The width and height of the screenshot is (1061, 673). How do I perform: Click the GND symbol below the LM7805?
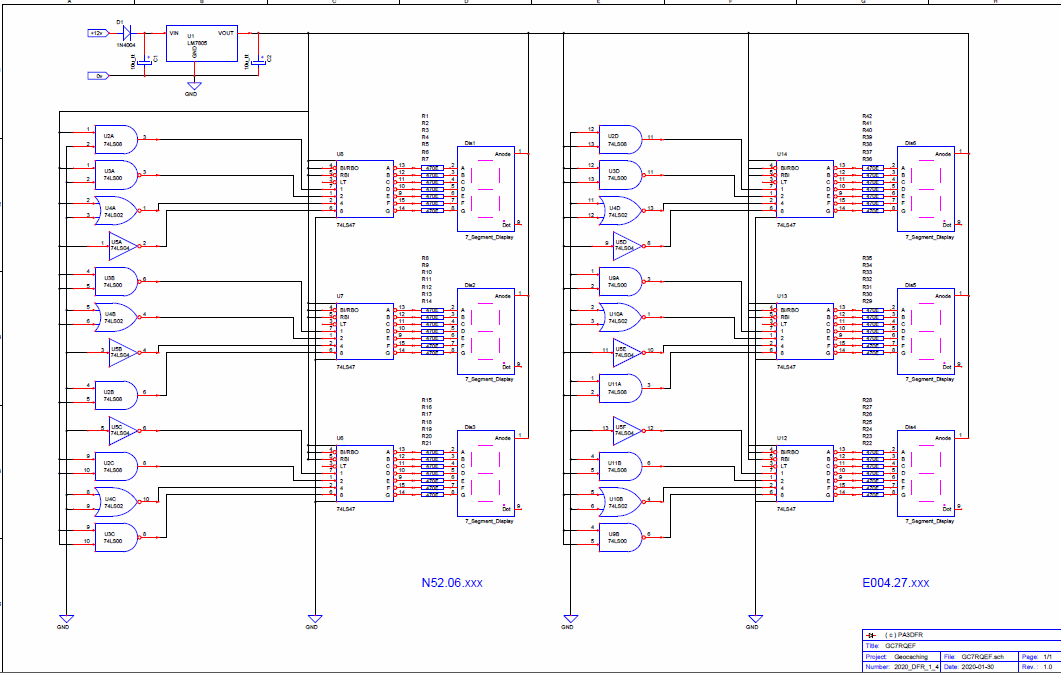click(x=193, y=88)
